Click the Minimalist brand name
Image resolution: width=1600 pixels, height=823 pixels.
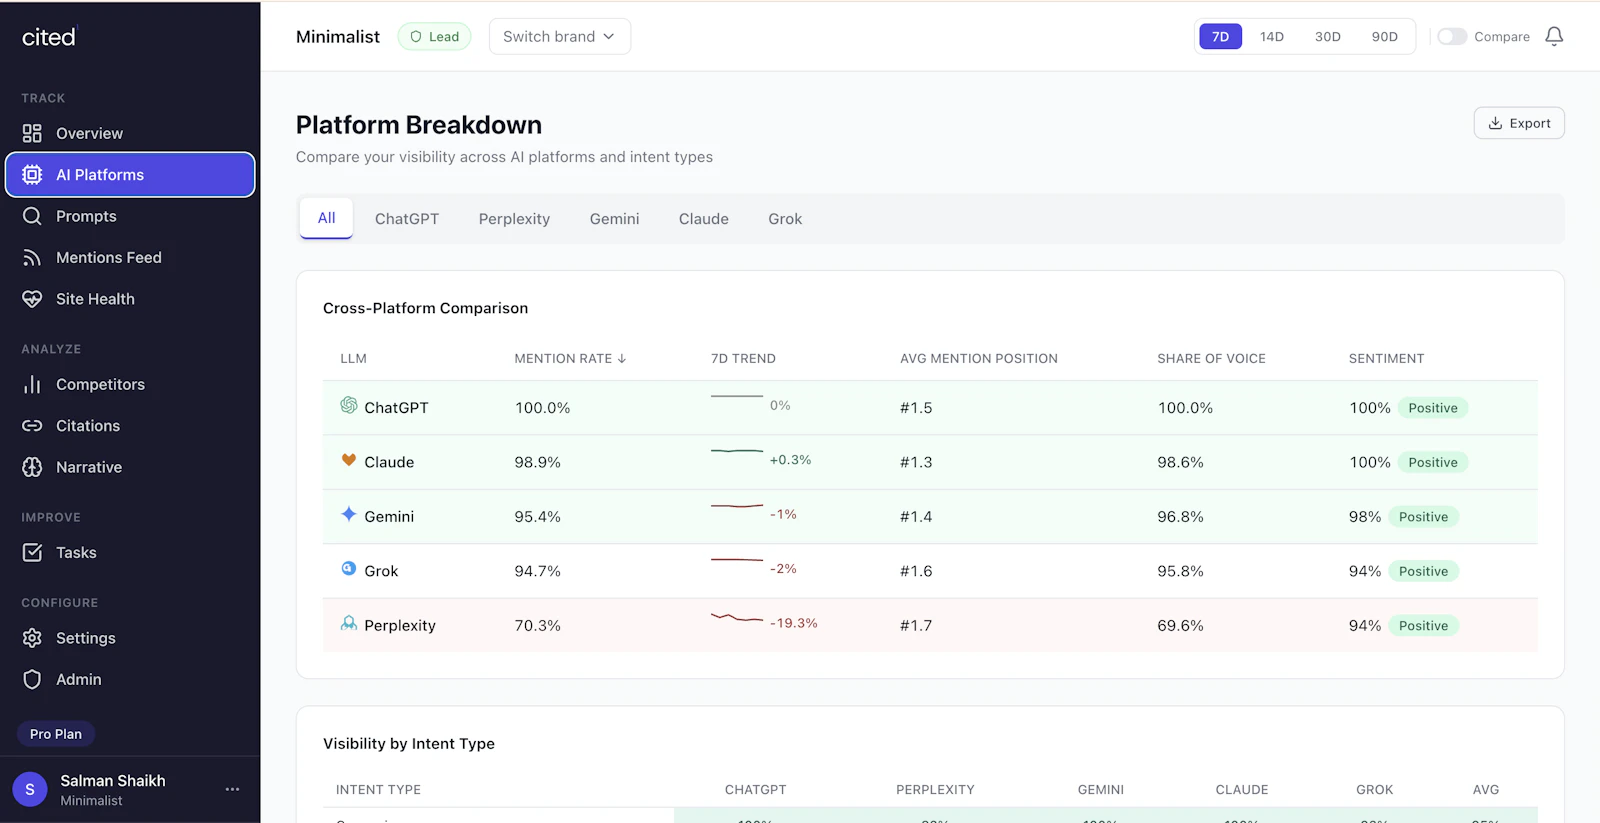338,37
